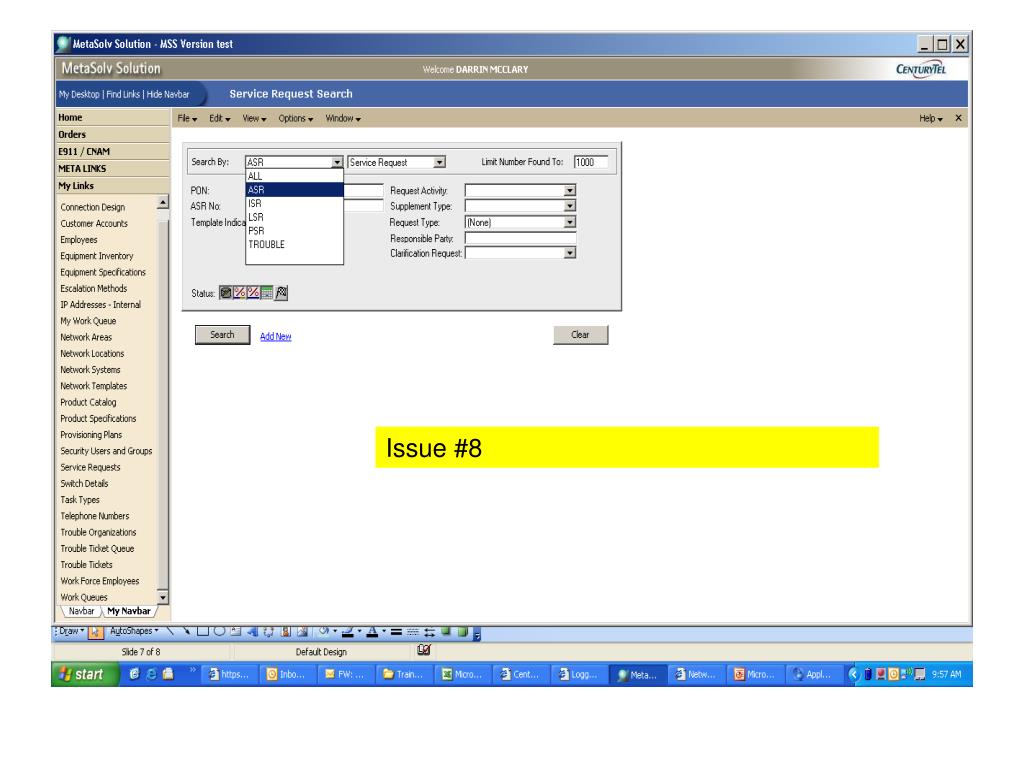The height and width of the screenshot is (768, 1024).
Task: Open the Windows Start menu
Action: pos(84,674)
